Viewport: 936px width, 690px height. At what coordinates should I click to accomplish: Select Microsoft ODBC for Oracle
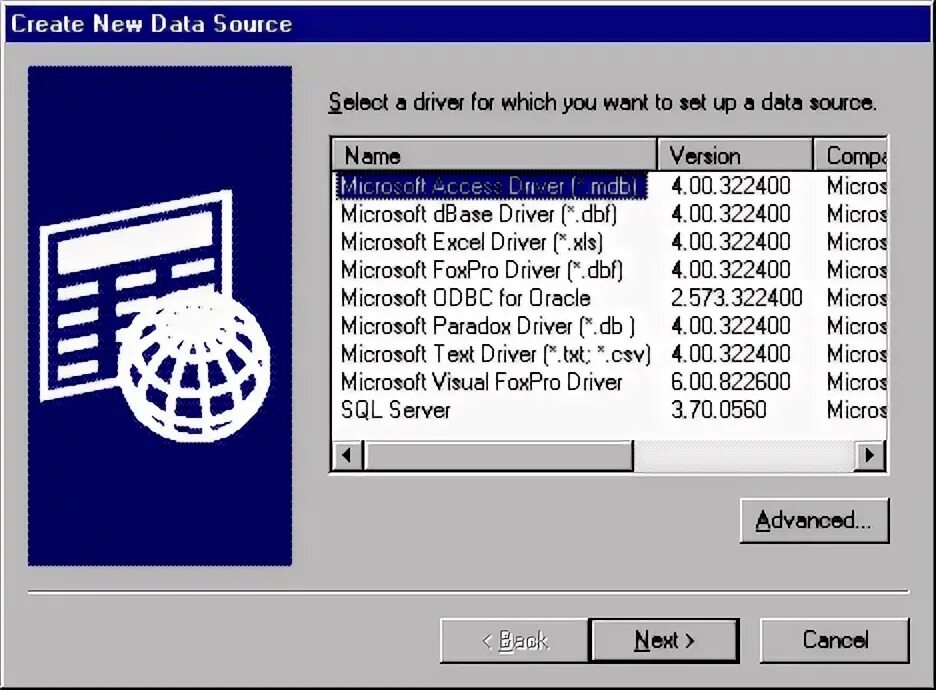coord(466,298)
